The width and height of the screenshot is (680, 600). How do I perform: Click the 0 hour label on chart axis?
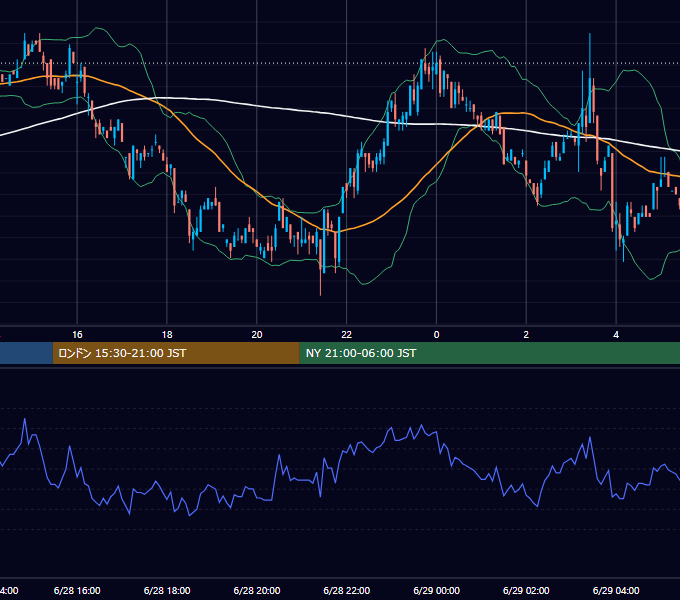(x=436, y=335)
